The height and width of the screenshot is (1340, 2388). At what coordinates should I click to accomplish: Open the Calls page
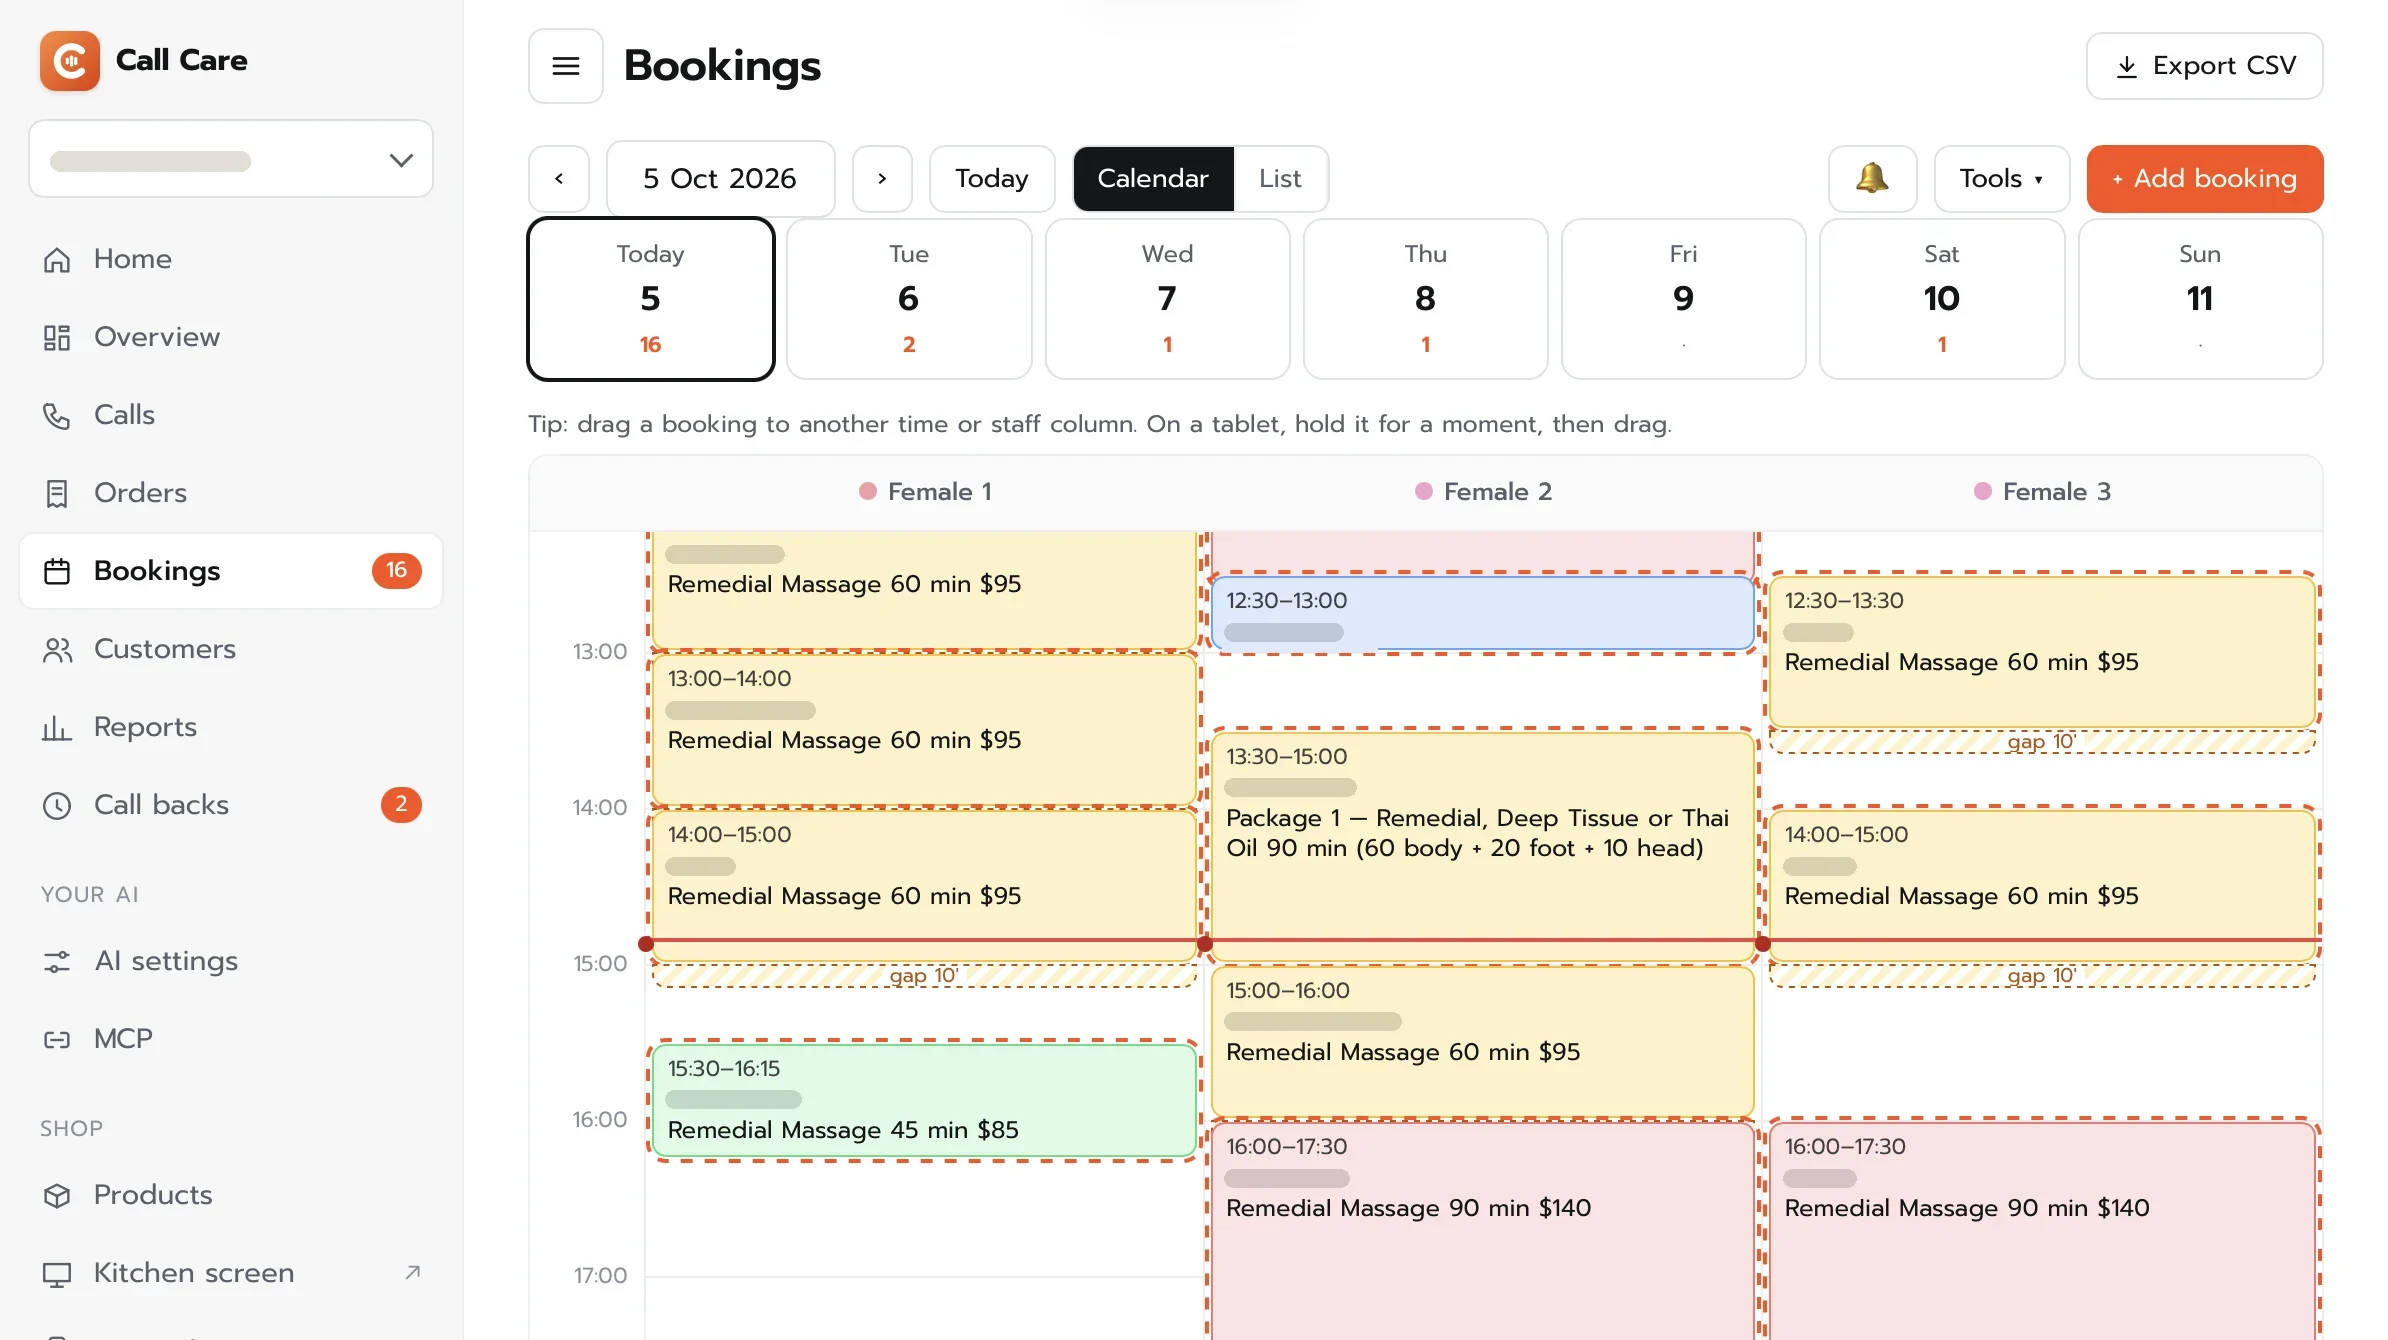click(231, 415)
